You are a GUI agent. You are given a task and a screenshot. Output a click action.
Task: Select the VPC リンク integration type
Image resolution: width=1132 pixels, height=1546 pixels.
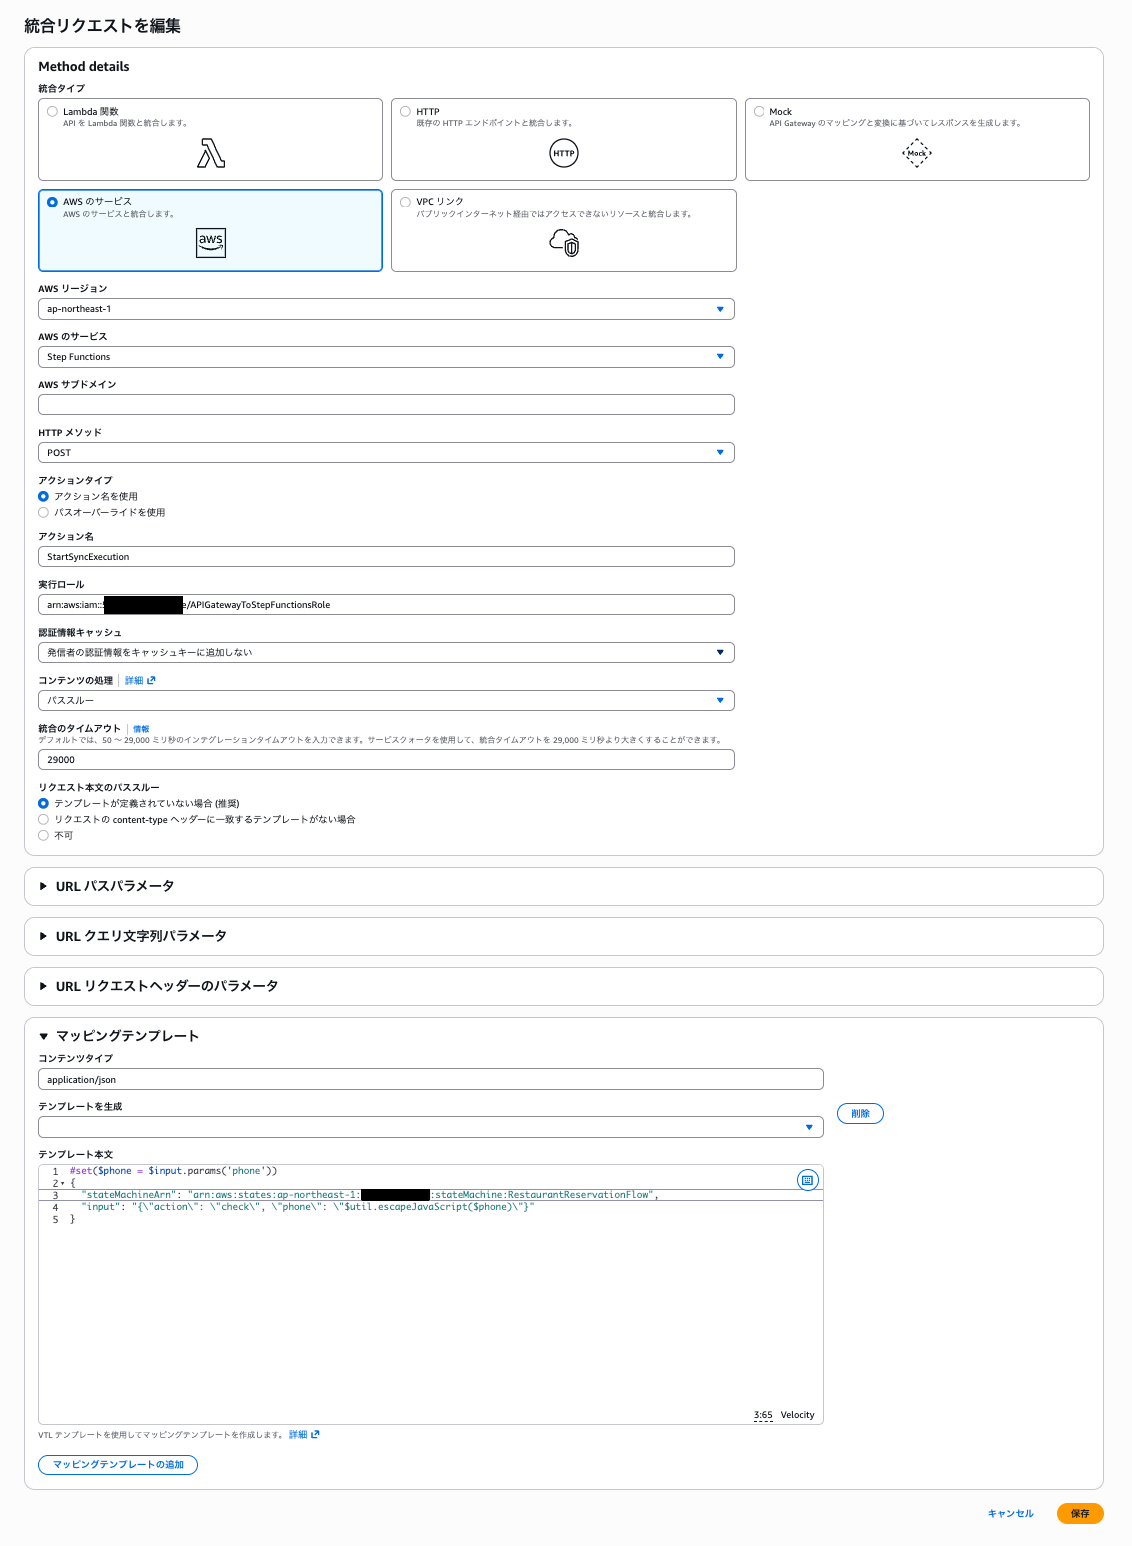[405, 202]
